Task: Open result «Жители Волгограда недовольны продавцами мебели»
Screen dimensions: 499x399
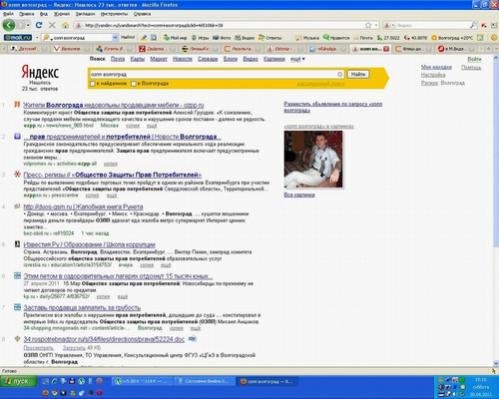Action: tap(114, 105)
